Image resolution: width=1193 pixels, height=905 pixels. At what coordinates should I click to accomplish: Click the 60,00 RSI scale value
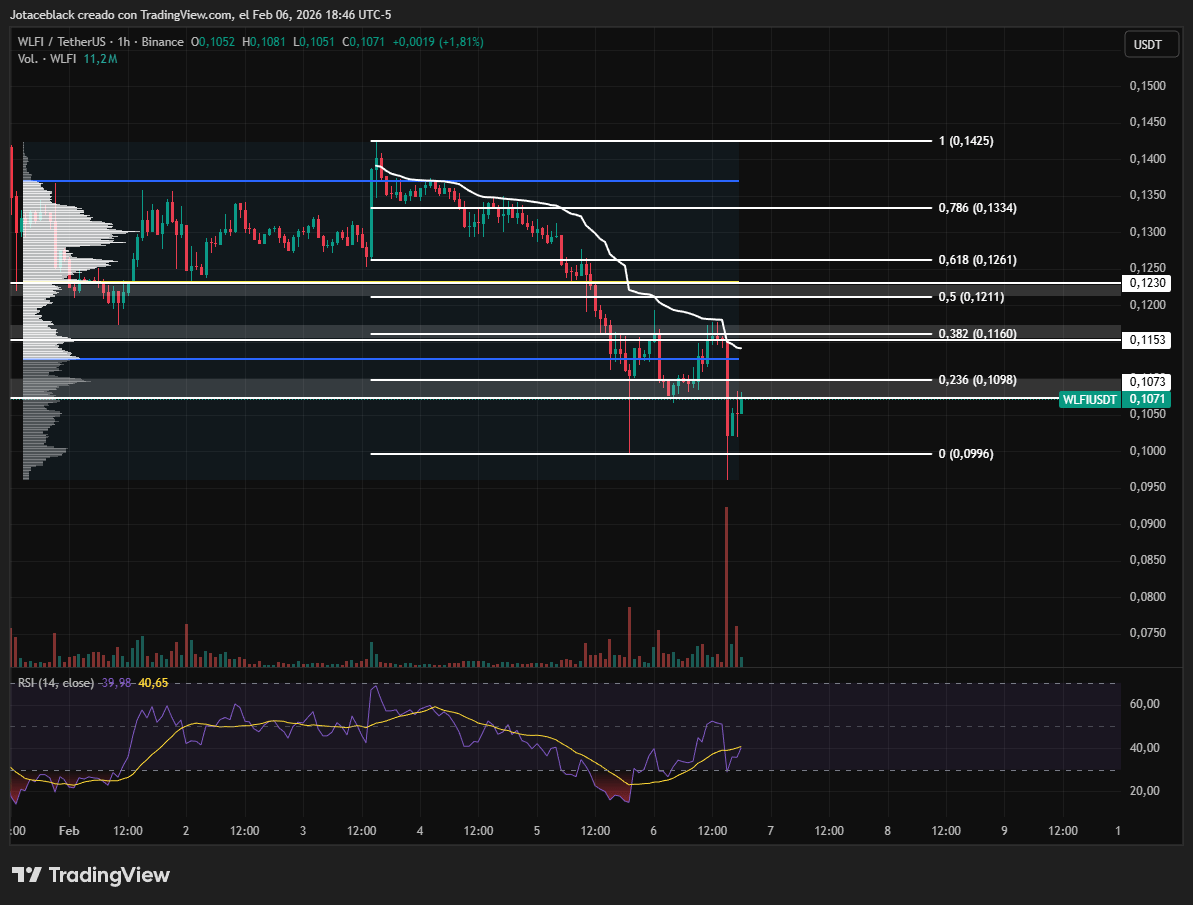(1144, 704)
